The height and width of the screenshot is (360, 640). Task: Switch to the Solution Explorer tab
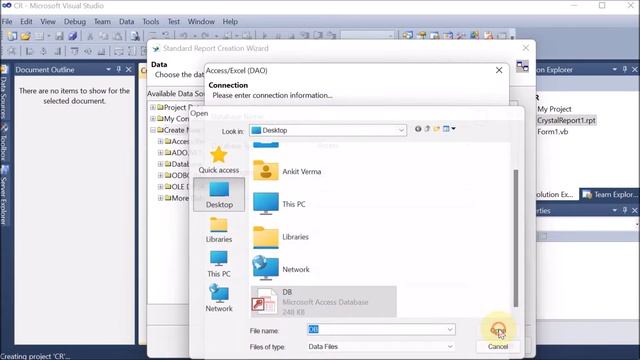555,195
